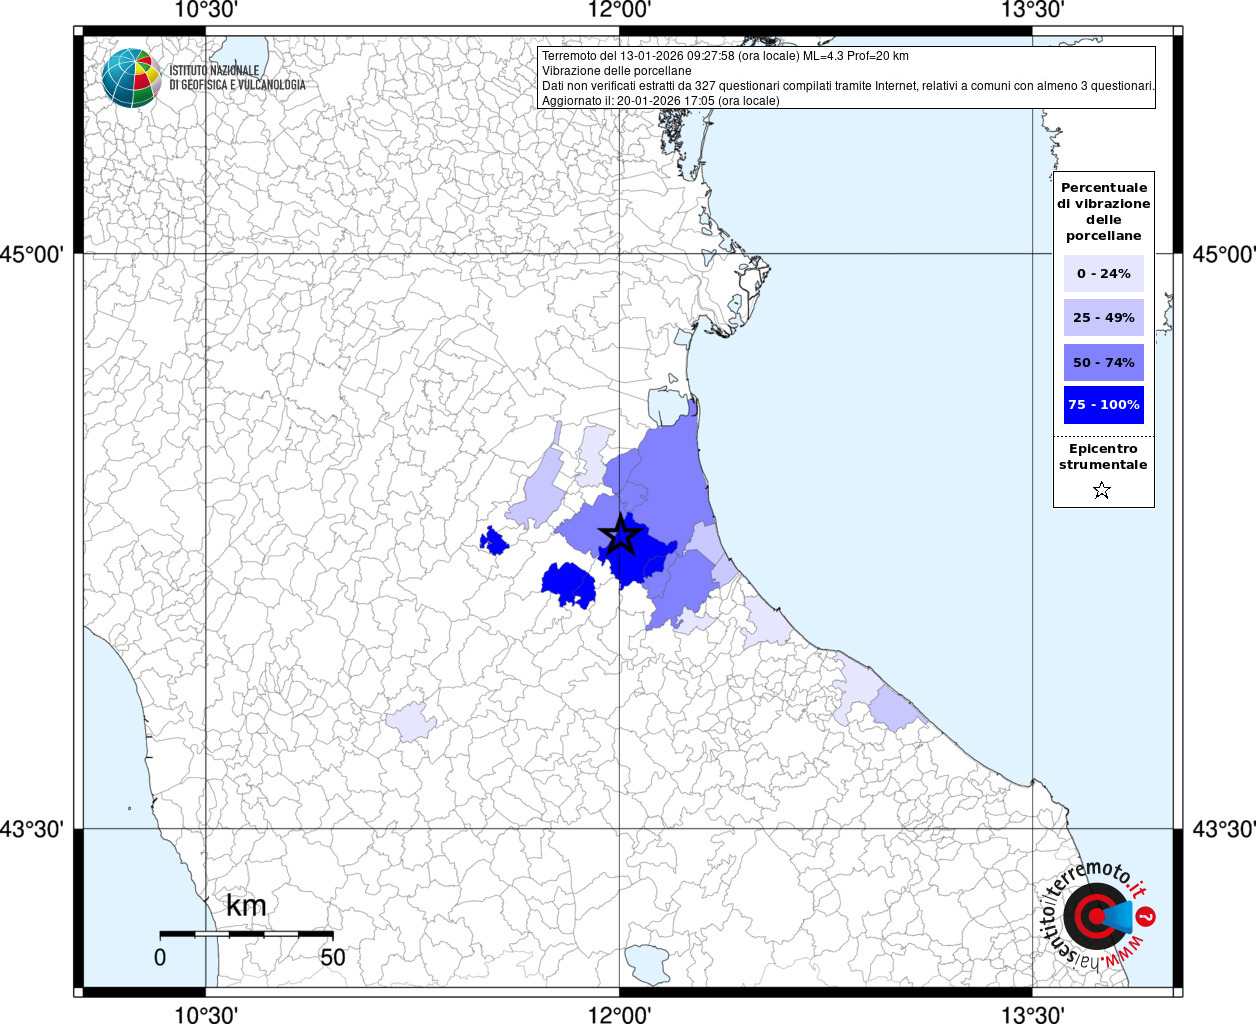
Task: Click the haisentitoilterremoto.it target logo
Action: (1095, 916)
